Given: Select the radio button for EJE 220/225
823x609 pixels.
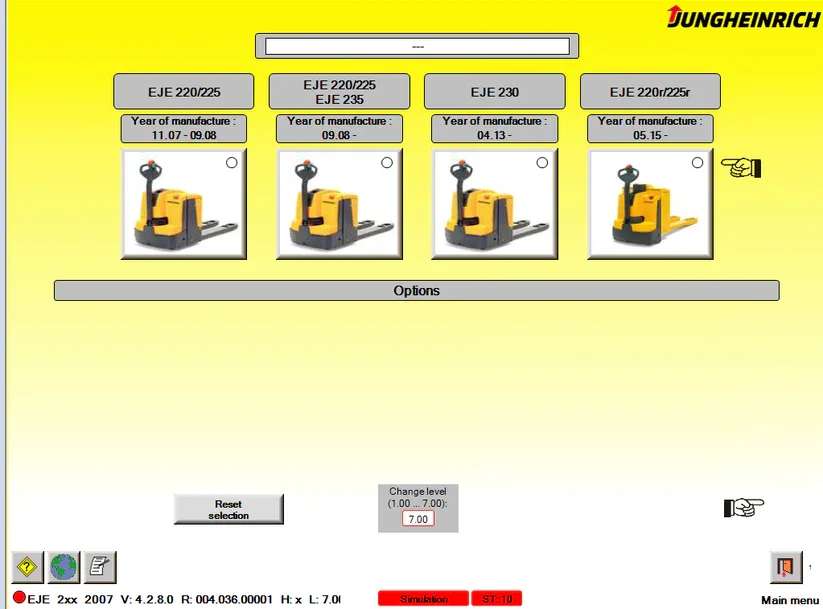Looking at the screenshot, I should tap(231, 162).
